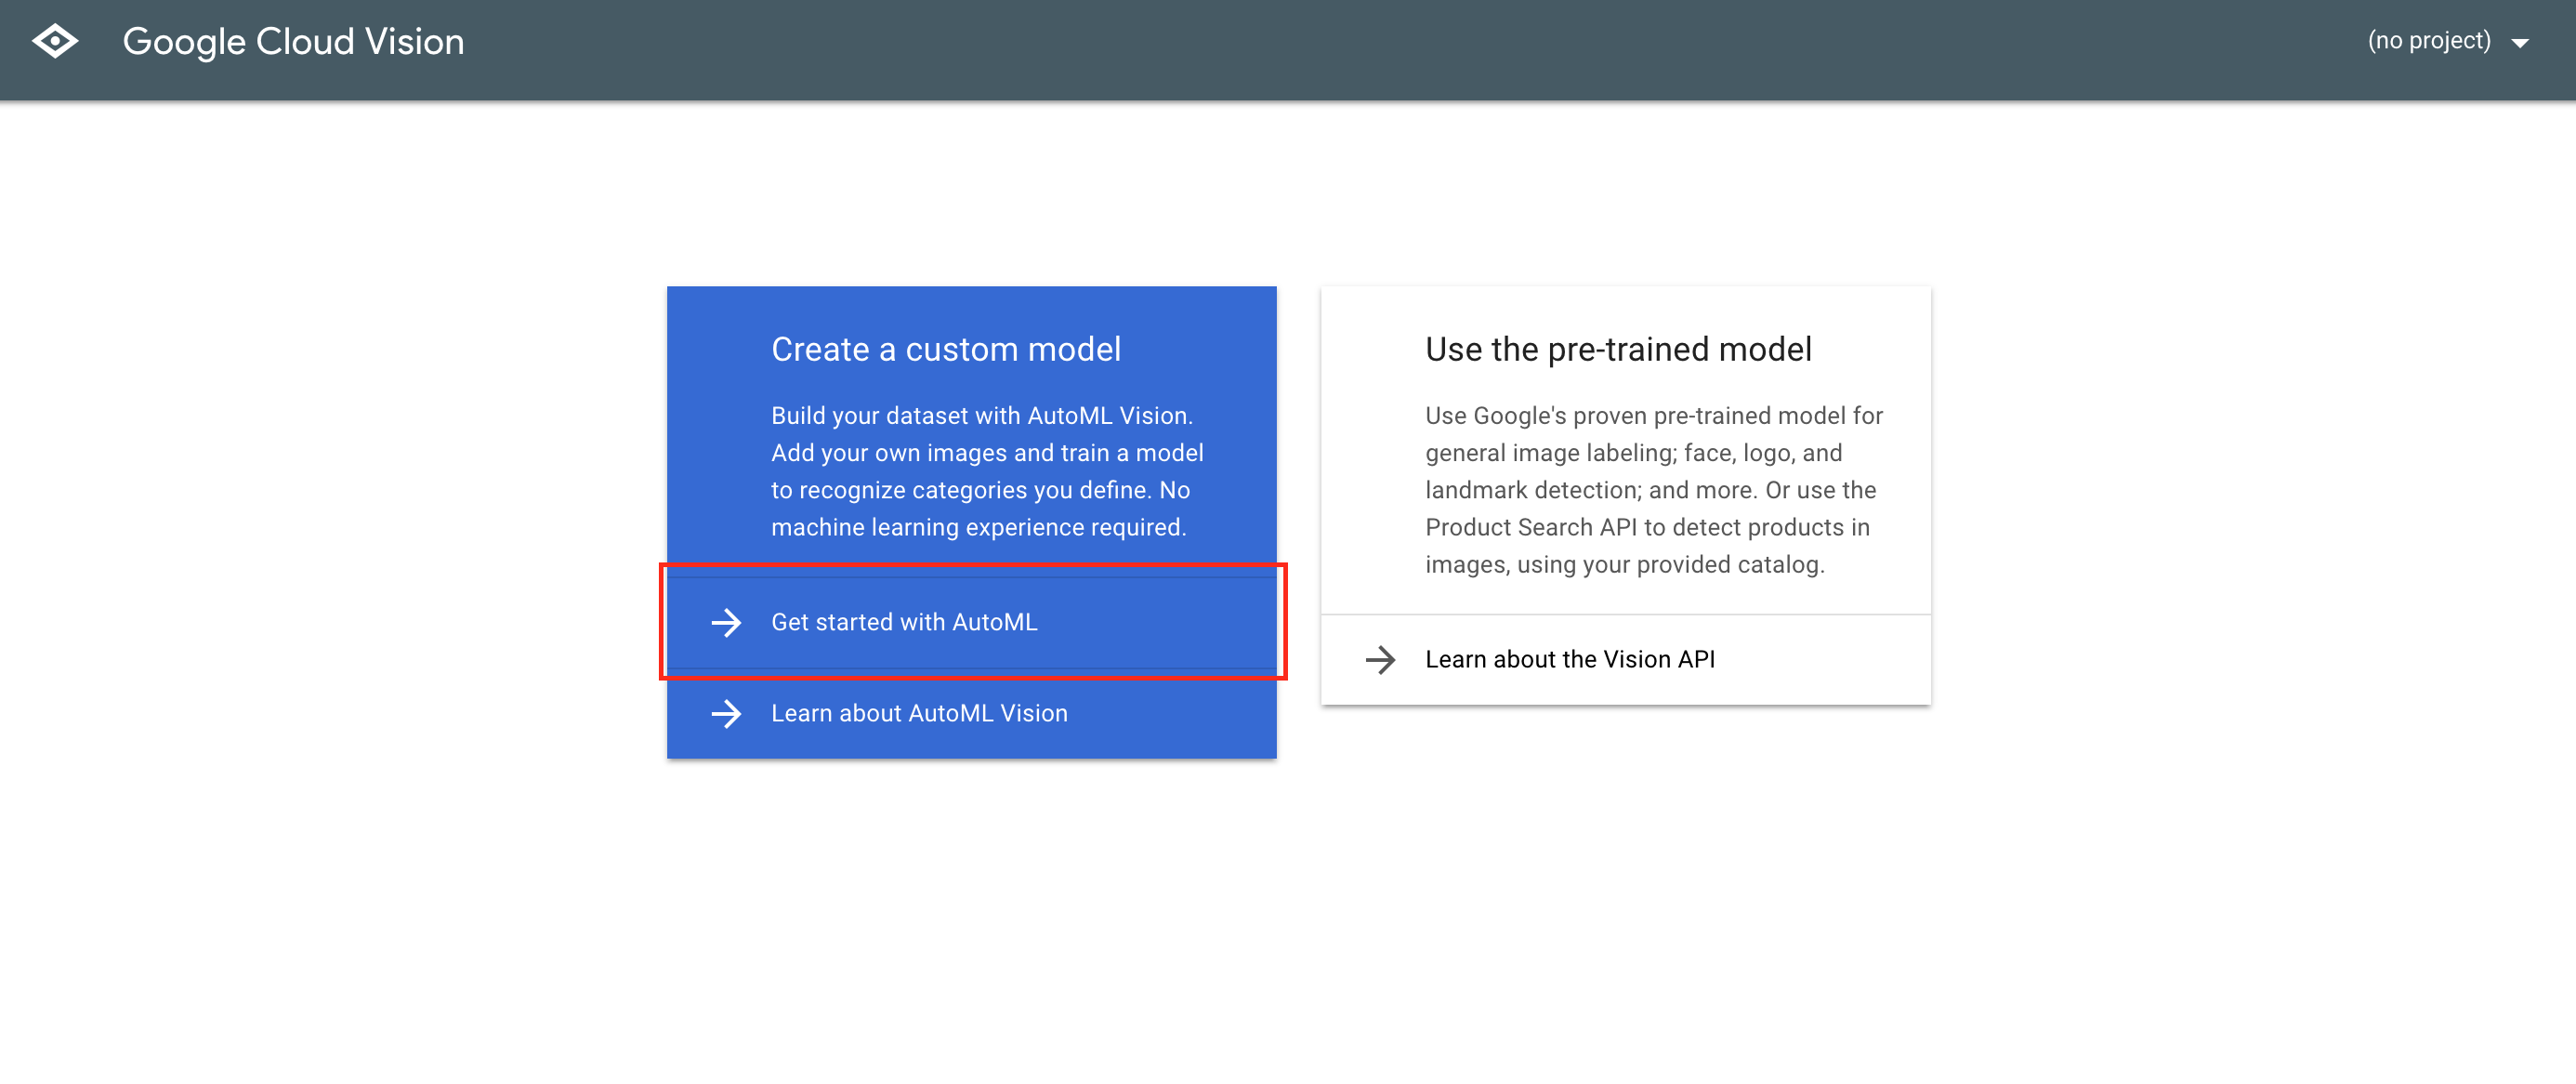
Task: Click the Use the pre-trained model heading
Action: (1618, 349)
